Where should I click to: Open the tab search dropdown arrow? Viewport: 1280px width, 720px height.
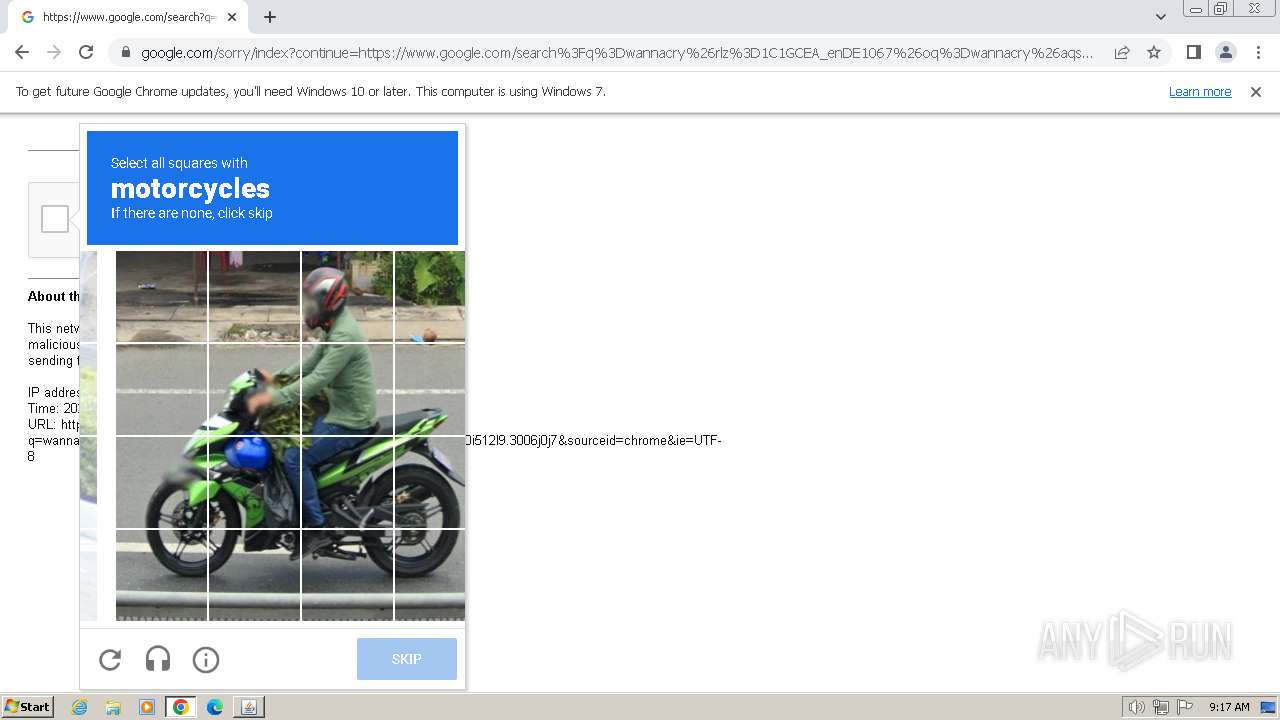1161,17
